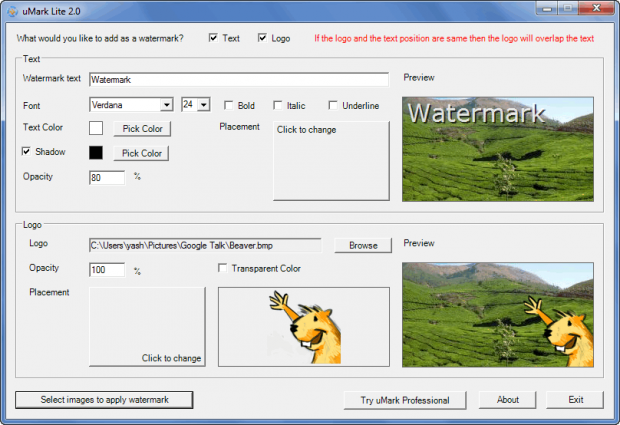This screenshot has width=620, height=425.
Task: Enable the Text watermark checkbox
Action: 214,38
